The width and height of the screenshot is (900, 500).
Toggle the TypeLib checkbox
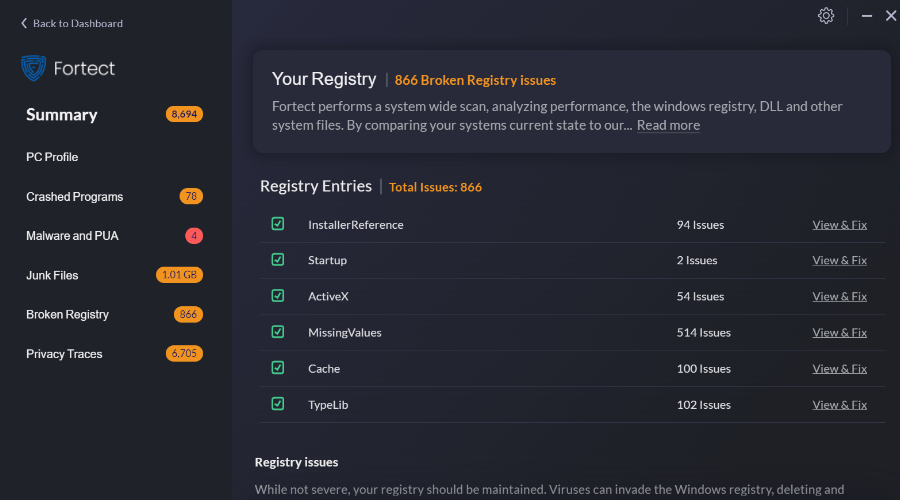point(278,404)
